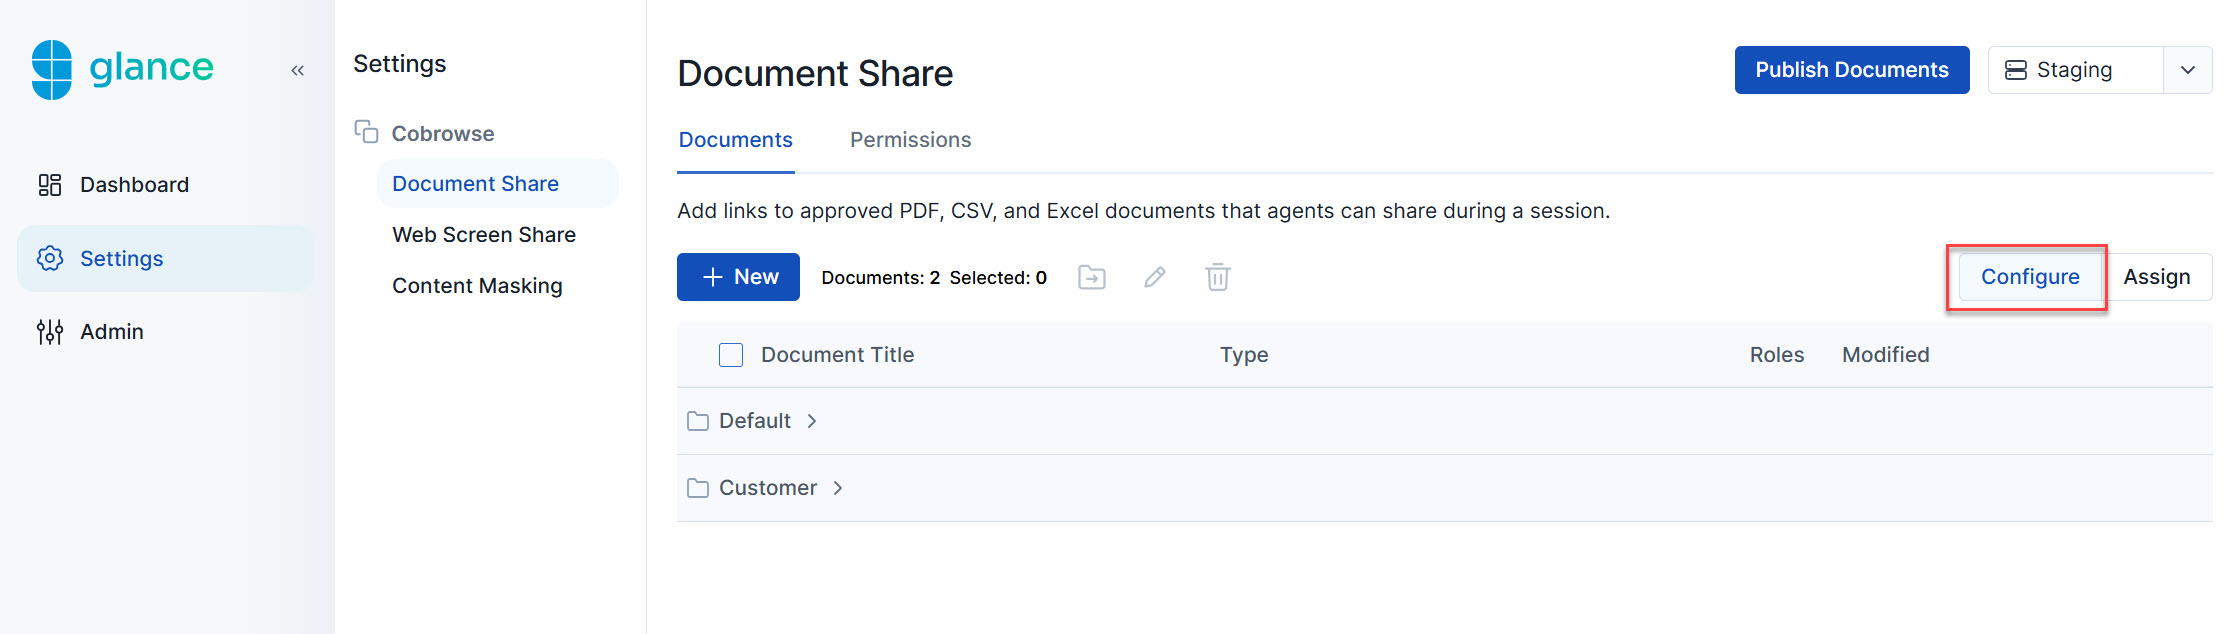
Task: Open Admin section in sidebar
Action: click(111, 332)
